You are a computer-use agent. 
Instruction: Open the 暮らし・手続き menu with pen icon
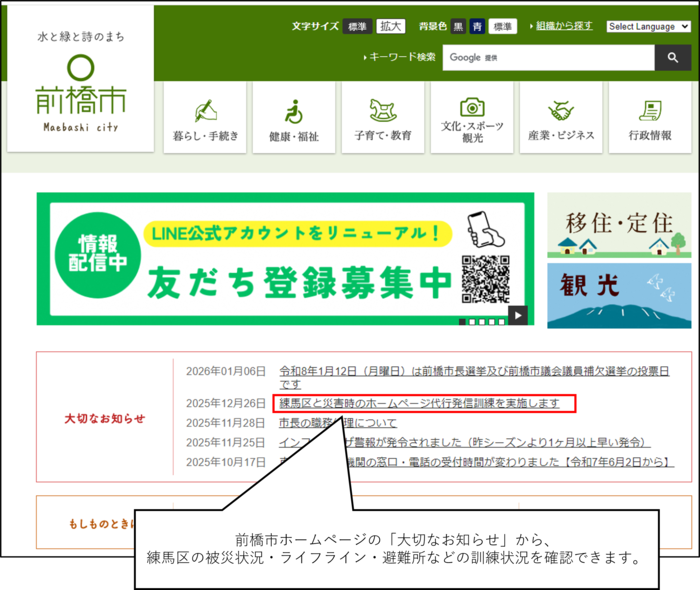pos(205,118)
